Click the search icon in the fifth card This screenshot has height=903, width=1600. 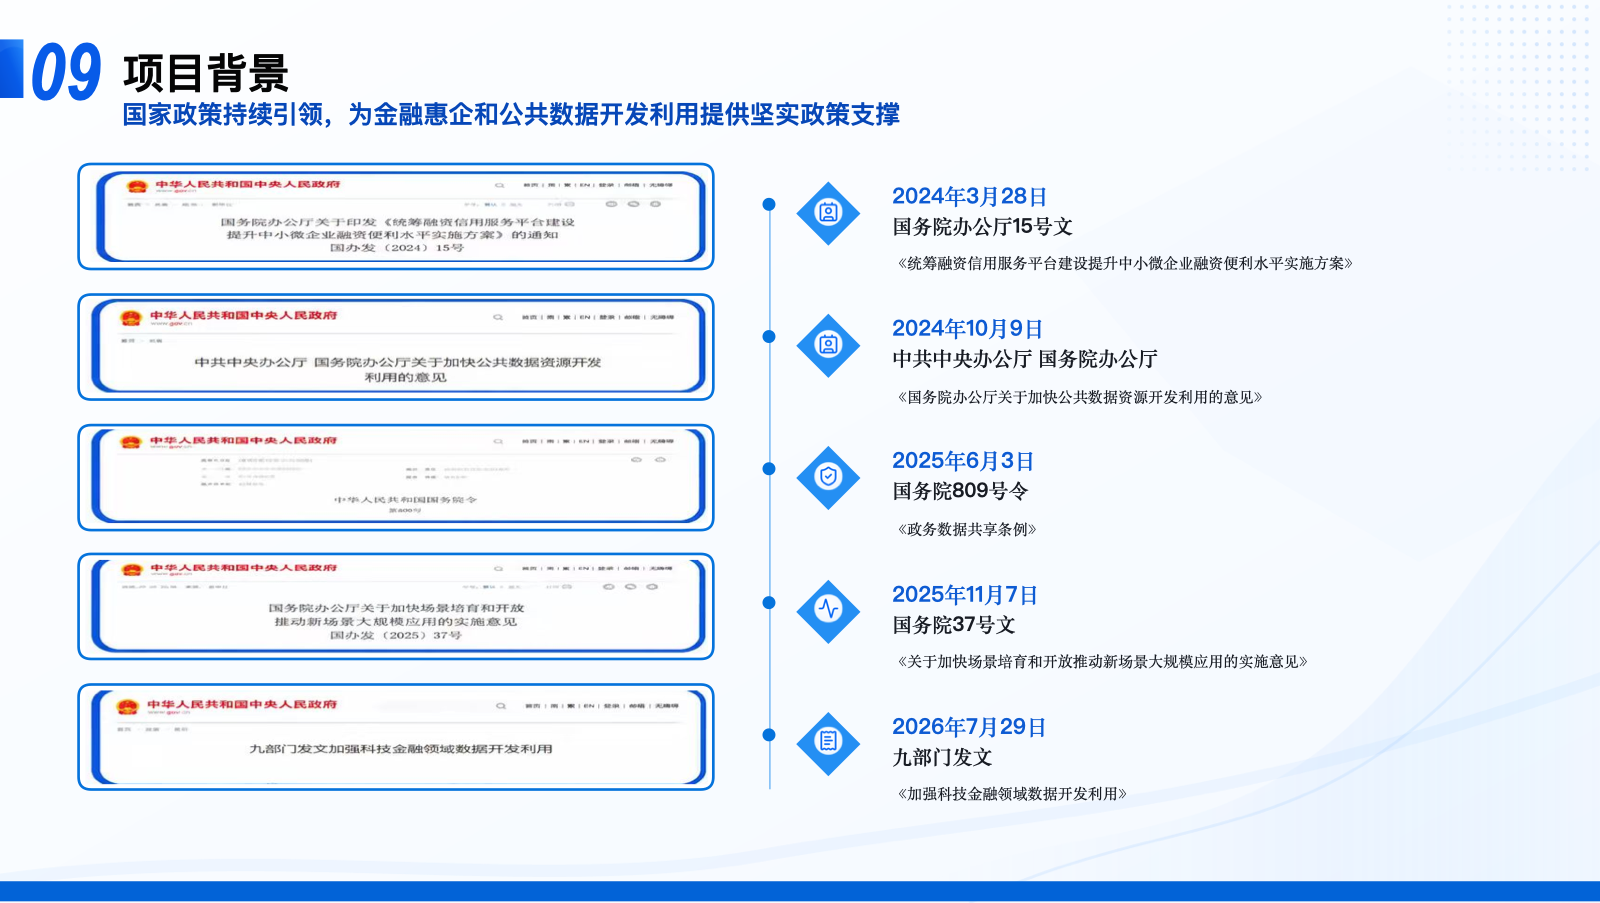point(501,706)
